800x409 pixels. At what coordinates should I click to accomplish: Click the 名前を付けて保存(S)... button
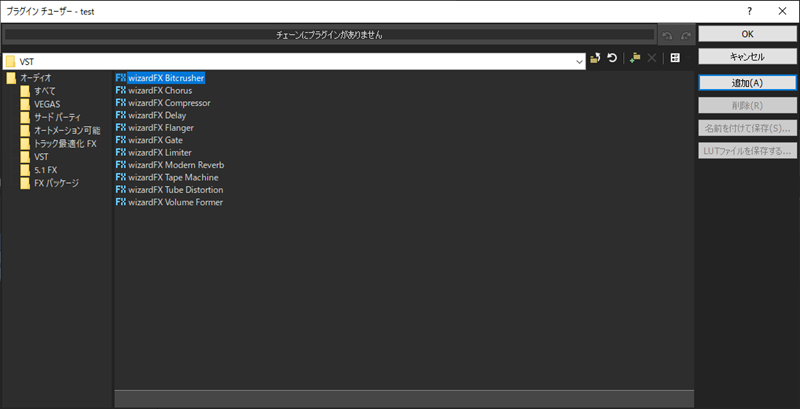(747, 128)
